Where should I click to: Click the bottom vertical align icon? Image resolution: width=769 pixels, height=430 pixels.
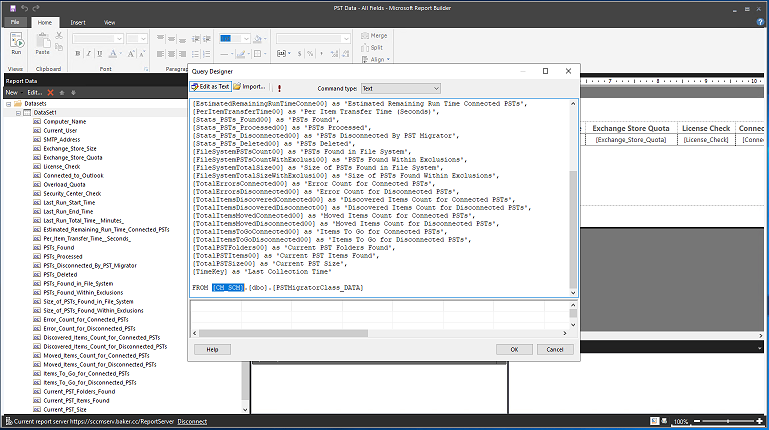coord(182,39)
